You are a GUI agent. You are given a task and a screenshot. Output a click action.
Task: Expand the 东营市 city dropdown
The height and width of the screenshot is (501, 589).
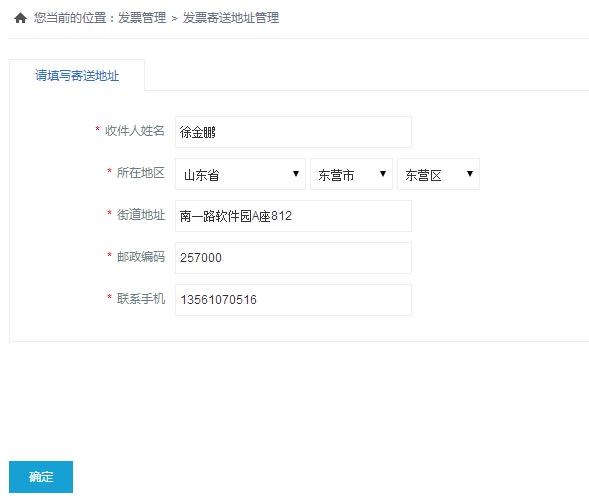coord(351,174)
